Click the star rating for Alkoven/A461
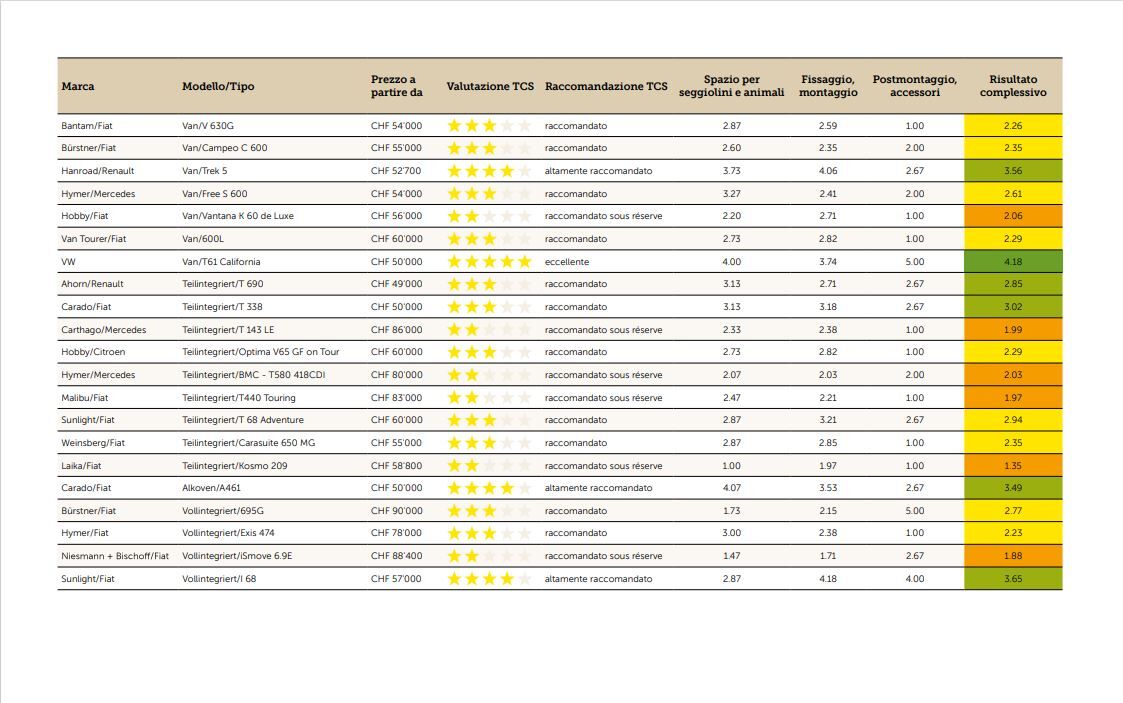Viewport: 1123px width, 703px height. tap(489, 488)
